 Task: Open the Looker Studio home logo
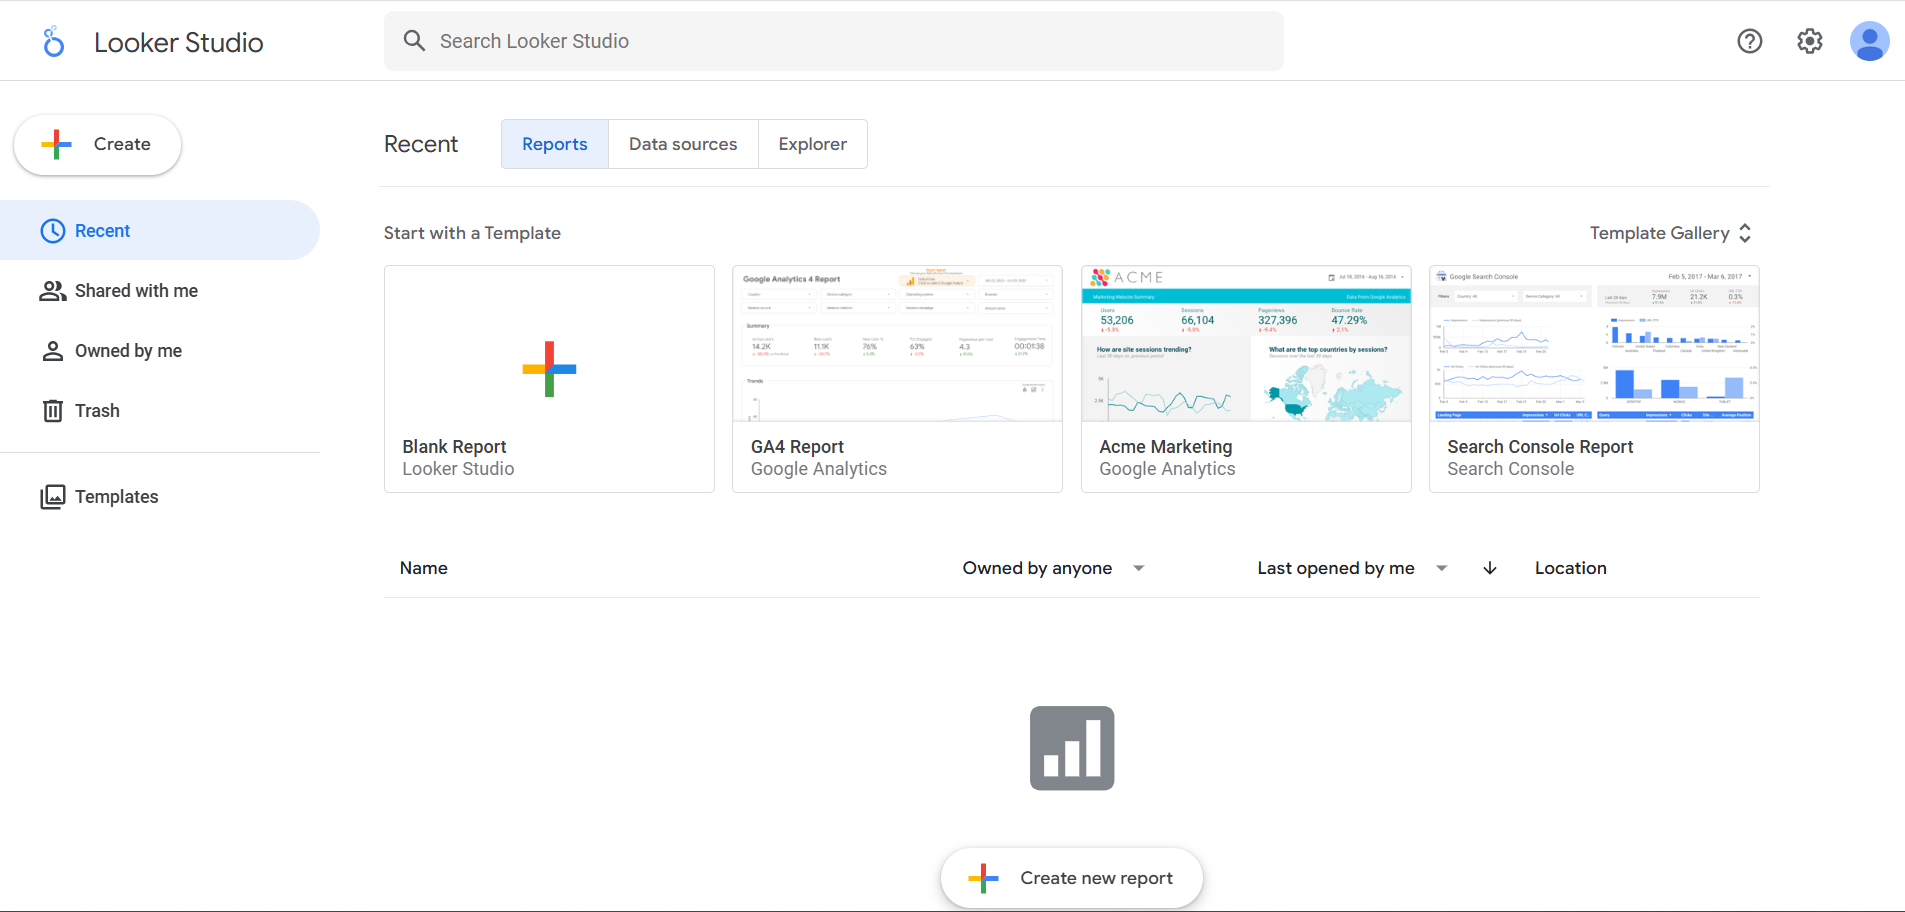(152, 41)
